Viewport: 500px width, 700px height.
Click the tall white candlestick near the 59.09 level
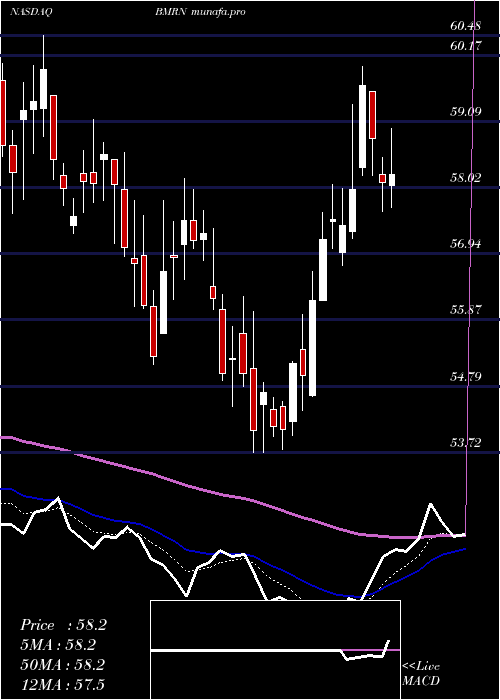tap(362, 126)
